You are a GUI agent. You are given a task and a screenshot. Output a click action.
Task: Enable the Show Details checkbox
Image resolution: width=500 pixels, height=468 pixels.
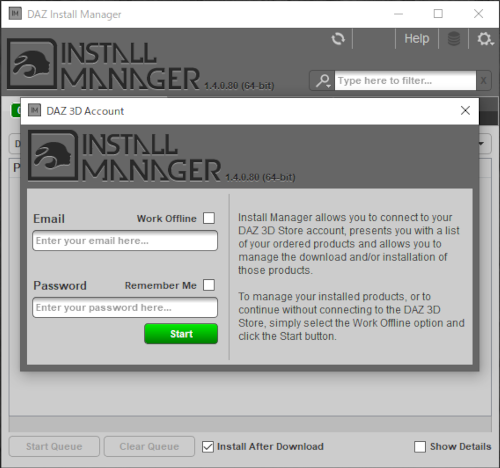point(420,447)
